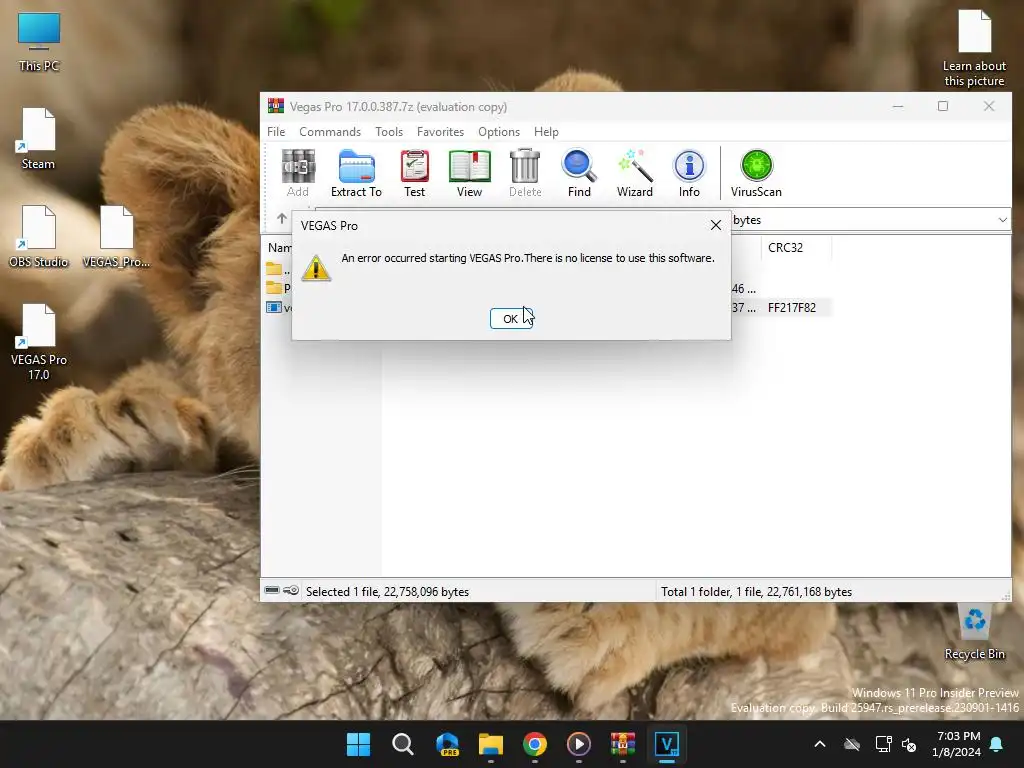Click the up one level arrow
1024x768 pixels.
[281, 218]
